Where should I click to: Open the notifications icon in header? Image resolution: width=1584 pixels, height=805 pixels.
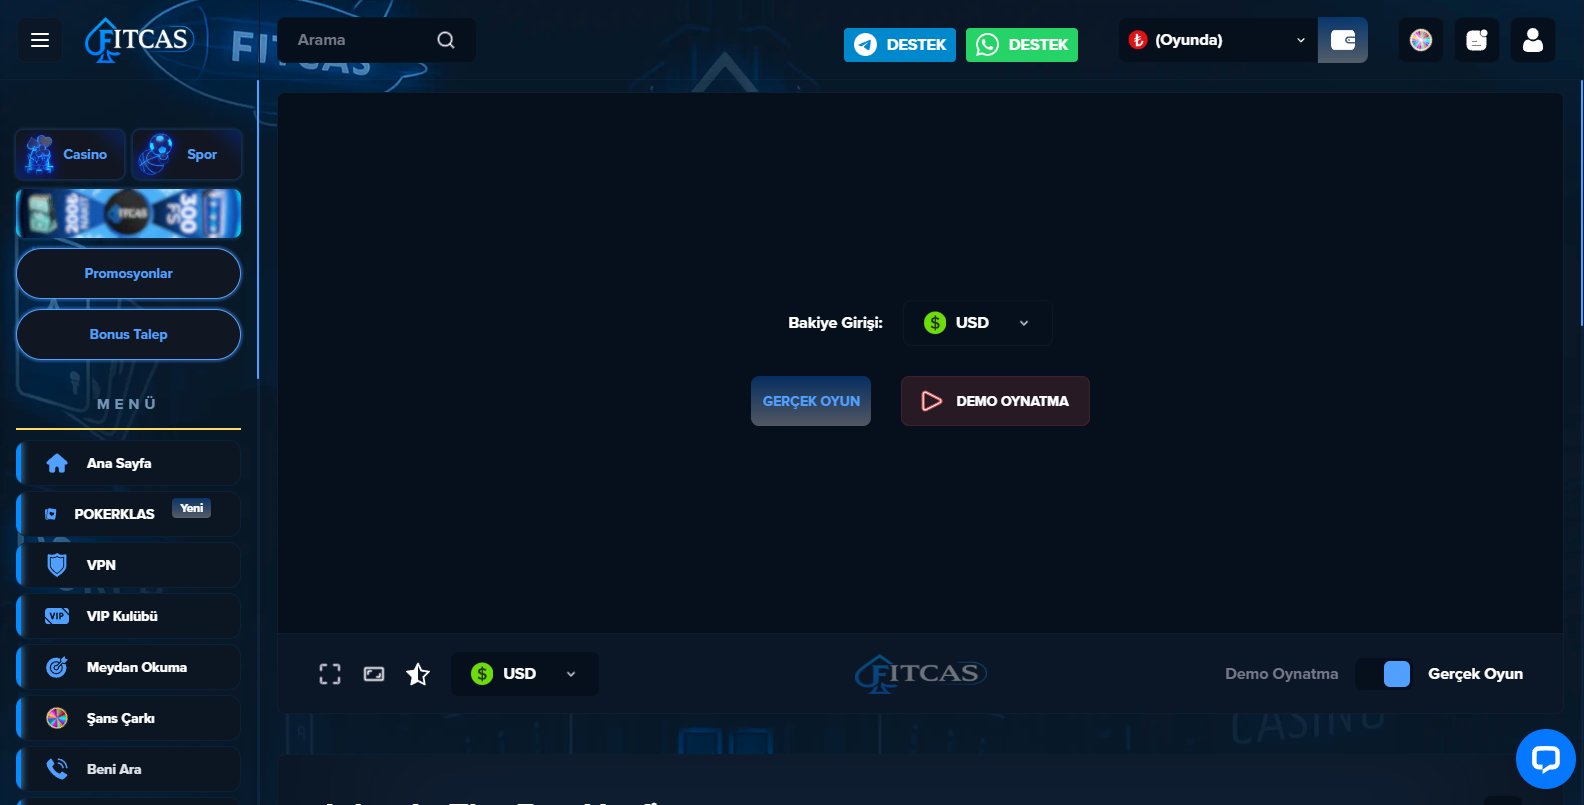pos(1476,40)
